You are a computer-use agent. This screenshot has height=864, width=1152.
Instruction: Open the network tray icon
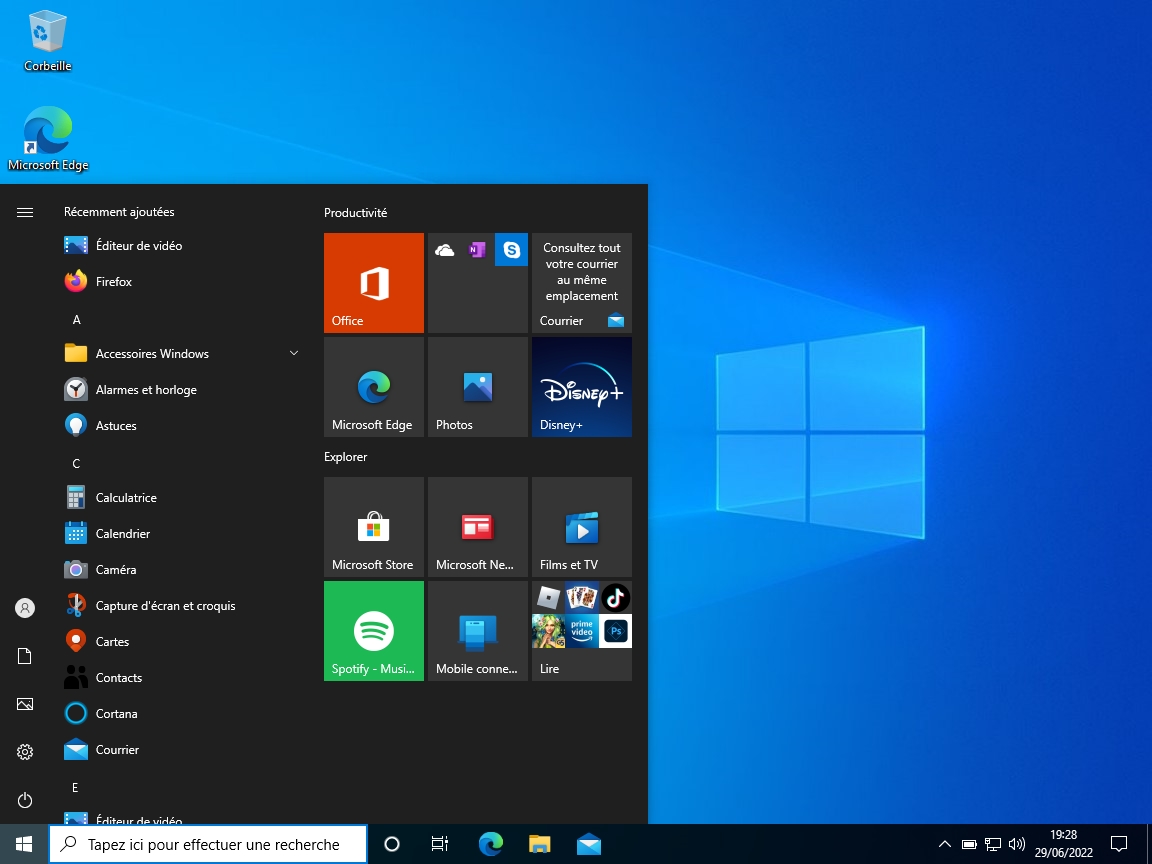(993, 844)
